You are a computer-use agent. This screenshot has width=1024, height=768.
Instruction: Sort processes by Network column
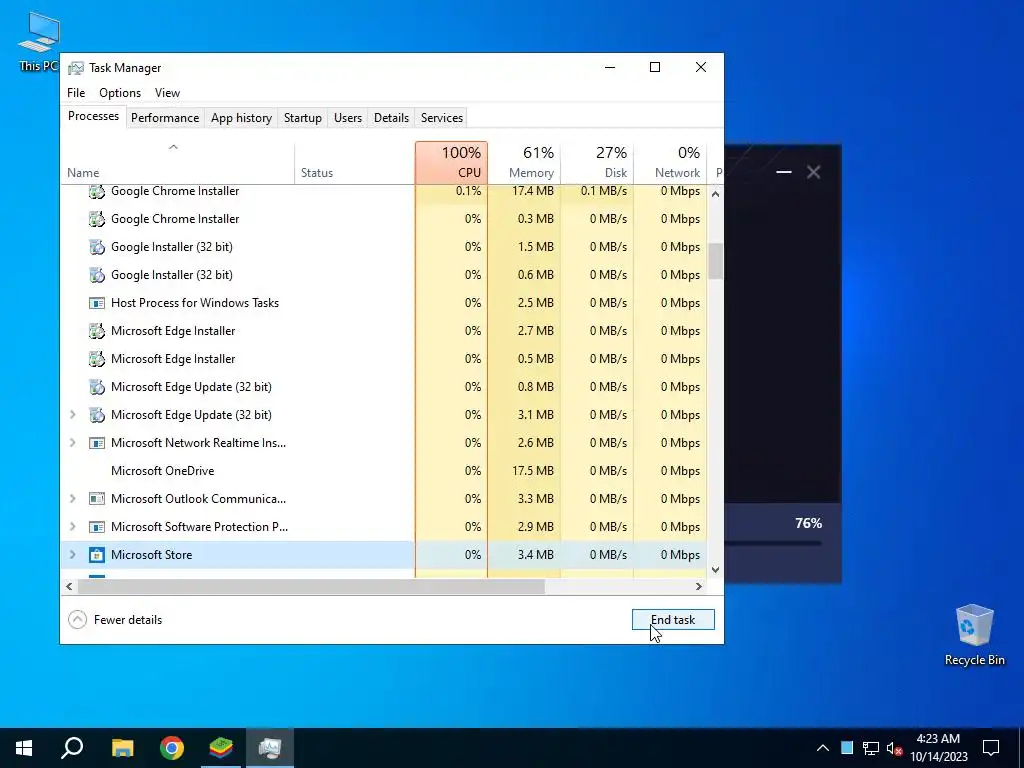(x=670, y=163)
